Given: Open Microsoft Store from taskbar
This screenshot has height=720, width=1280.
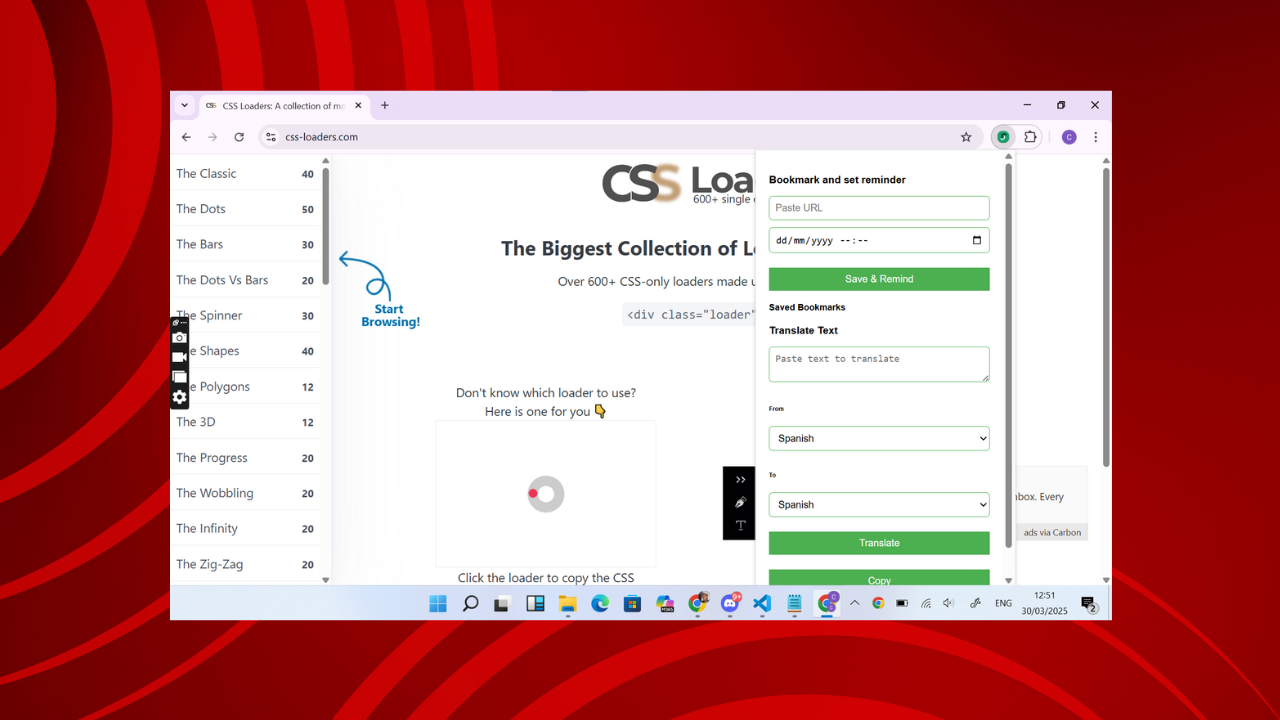Looking at the screenshot, I should (x=632, y=603).
